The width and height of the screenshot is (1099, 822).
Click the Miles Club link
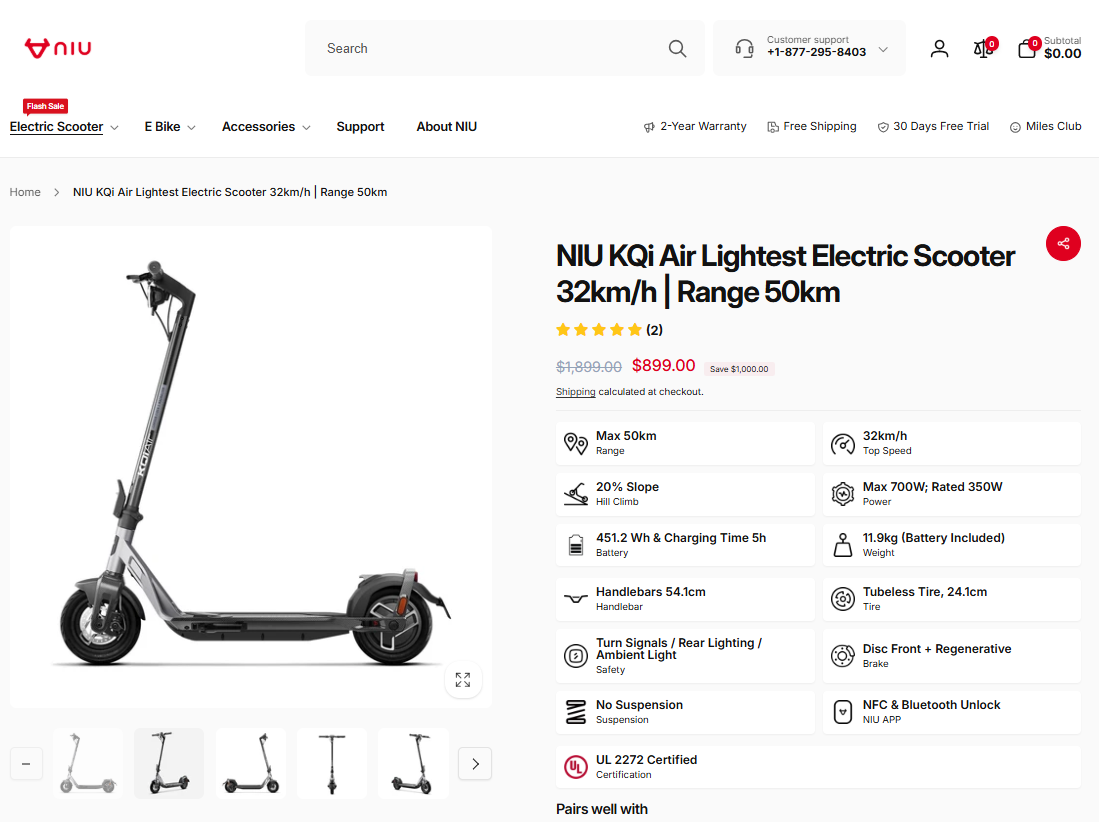click(x=1053, y=126)
